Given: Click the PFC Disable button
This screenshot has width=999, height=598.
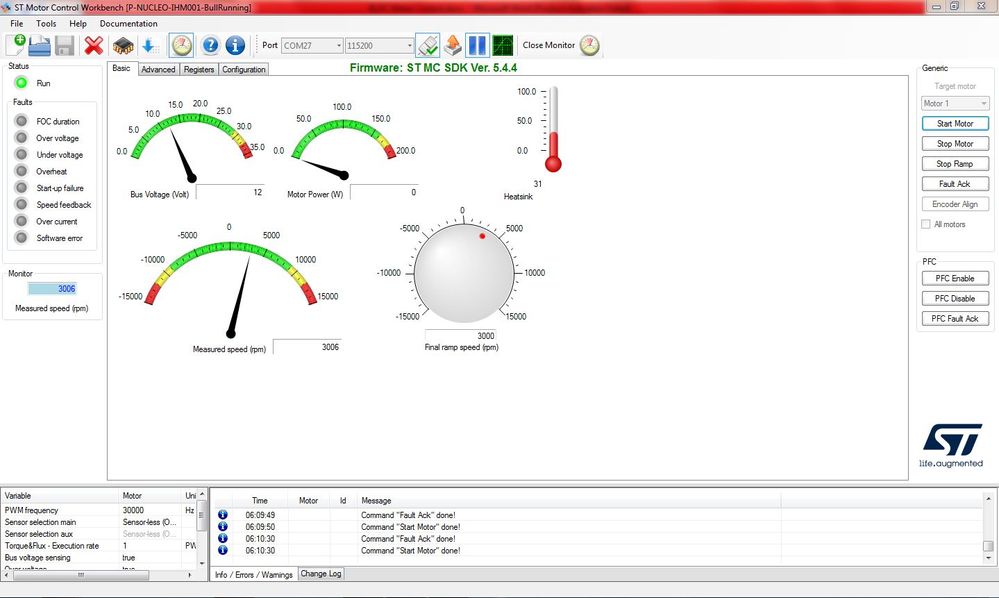Looking at the screenshot, I should [955, 299].
